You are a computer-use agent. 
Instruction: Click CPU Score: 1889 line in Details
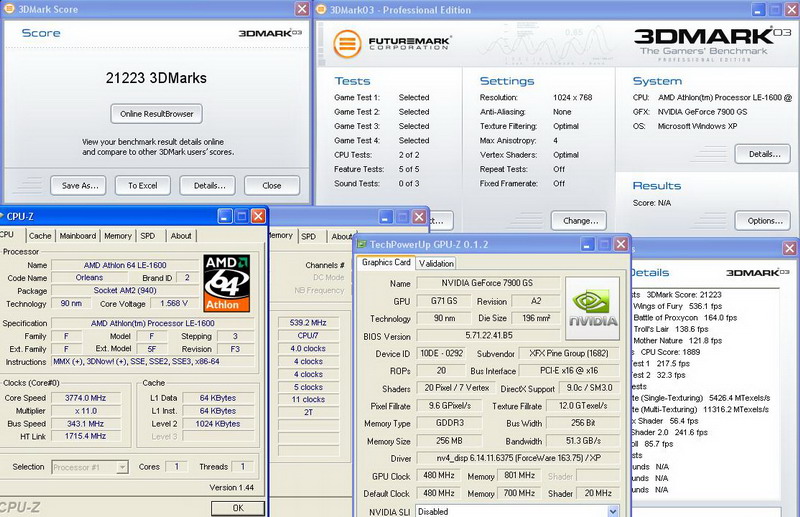[670, 352]
